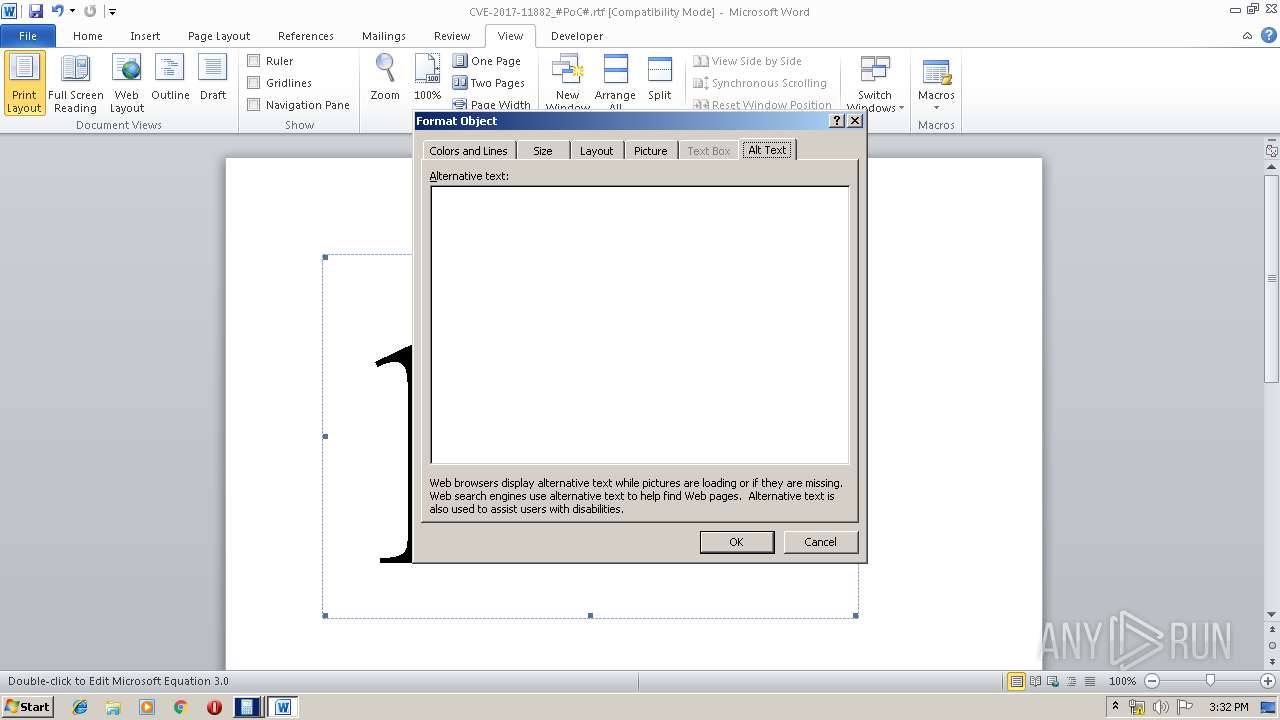The image size is (1280, 720).
Task: Choose One Page zoom
Action: point(487,61)
